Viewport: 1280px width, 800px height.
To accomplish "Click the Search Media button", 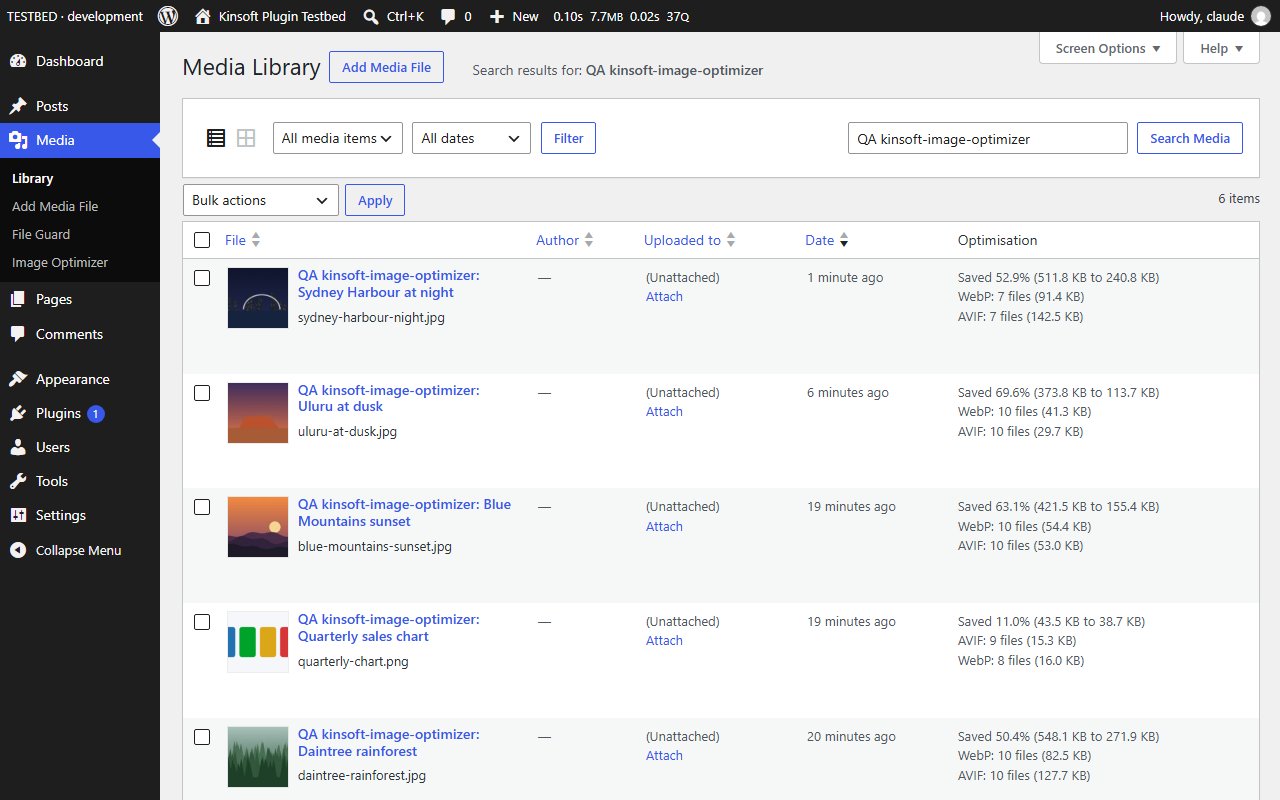I will (1190, 138).
